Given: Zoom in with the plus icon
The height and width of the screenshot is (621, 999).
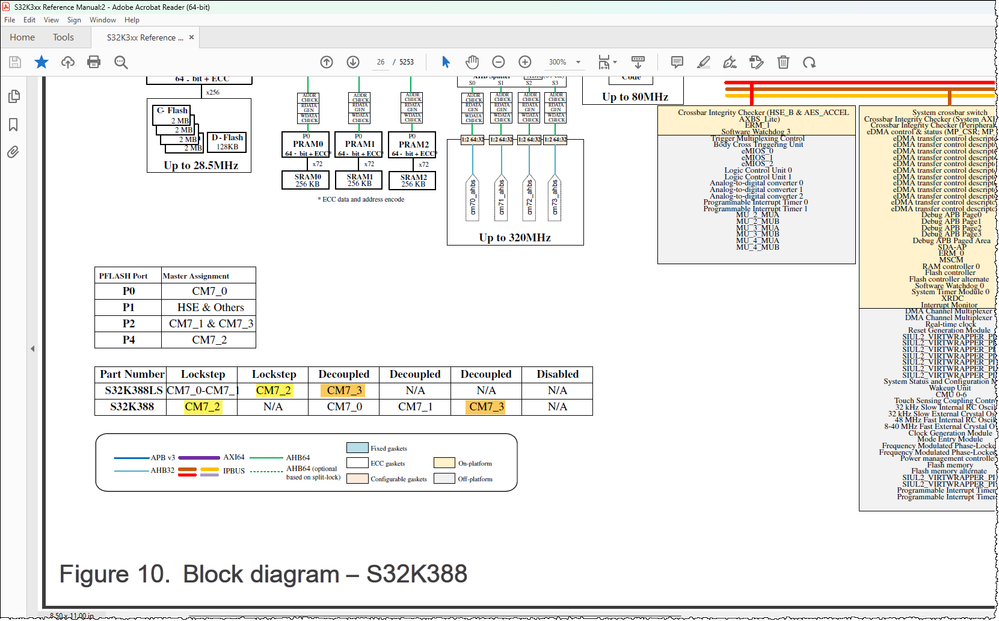Looking at the screenshot, I should click(525, 62).
